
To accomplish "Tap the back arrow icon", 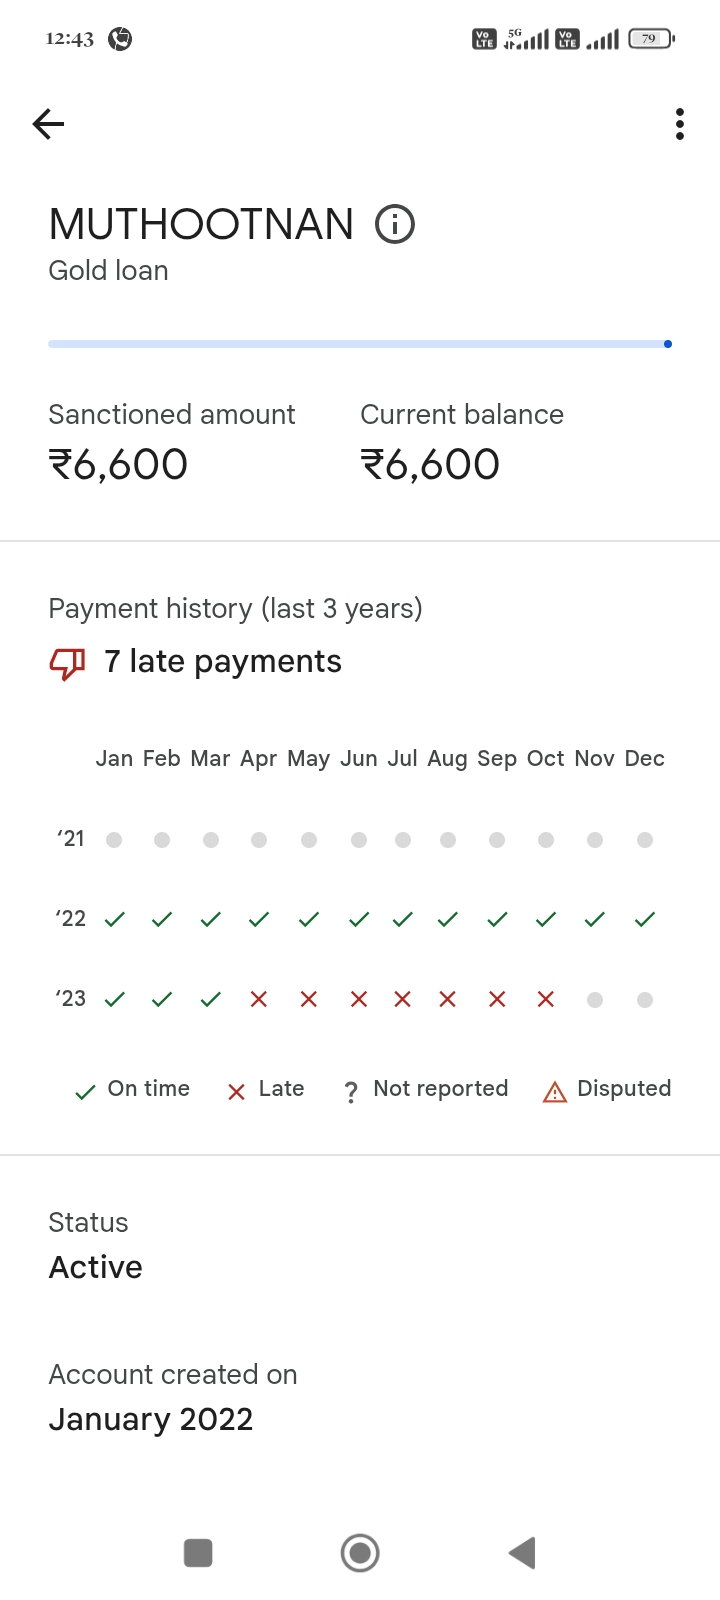I will coord(48,124).
